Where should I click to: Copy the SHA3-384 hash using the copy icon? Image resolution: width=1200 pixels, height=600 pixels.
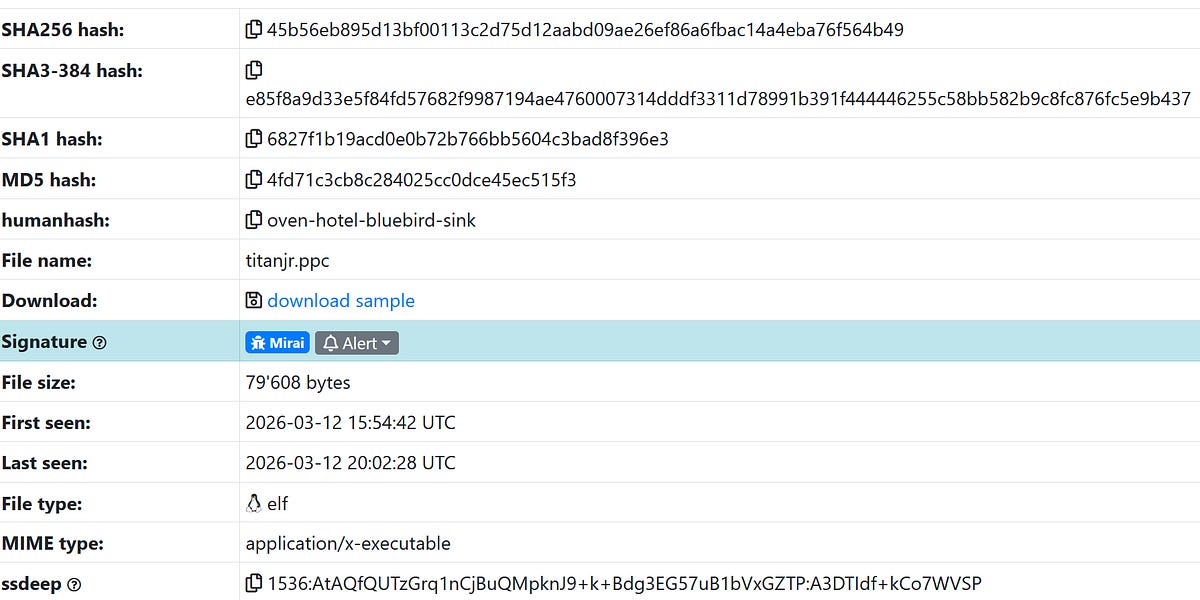[253, 69]
